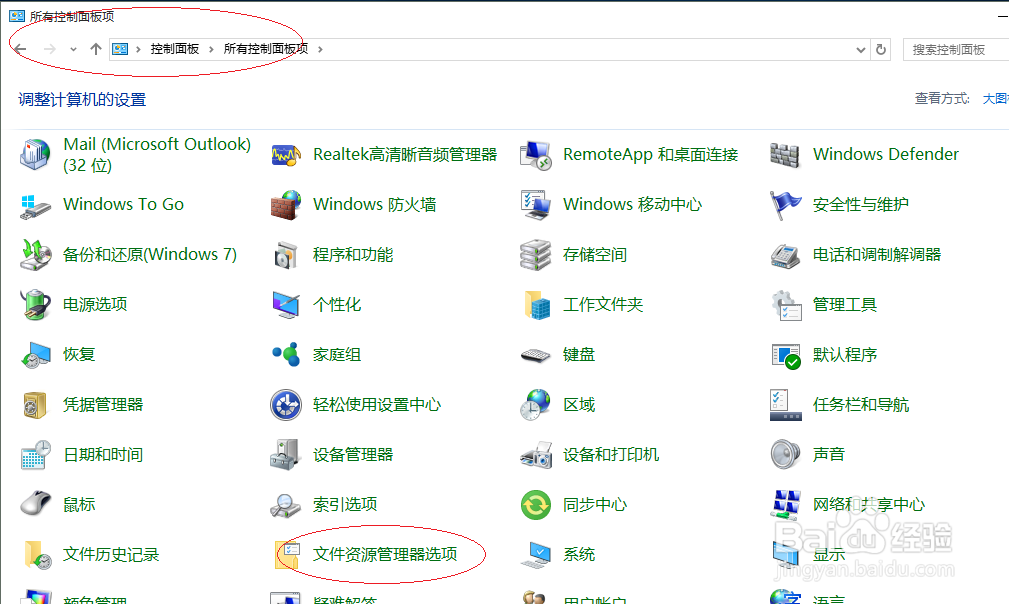Click the 系统 computer icon

[x=535, y=555]
